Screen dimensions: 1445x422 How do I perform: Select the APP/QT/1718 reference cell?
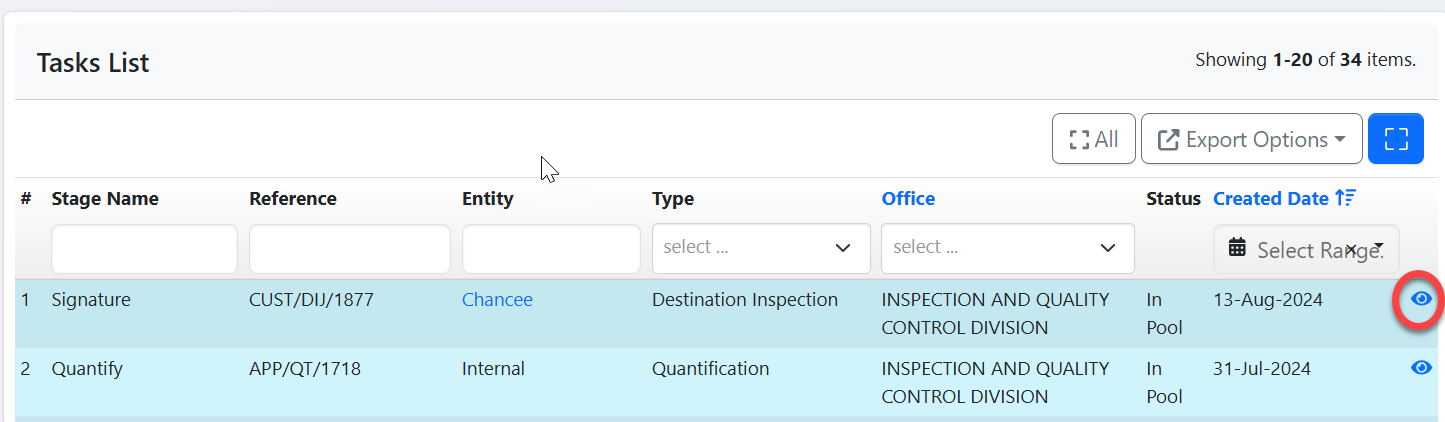point(305,369)
